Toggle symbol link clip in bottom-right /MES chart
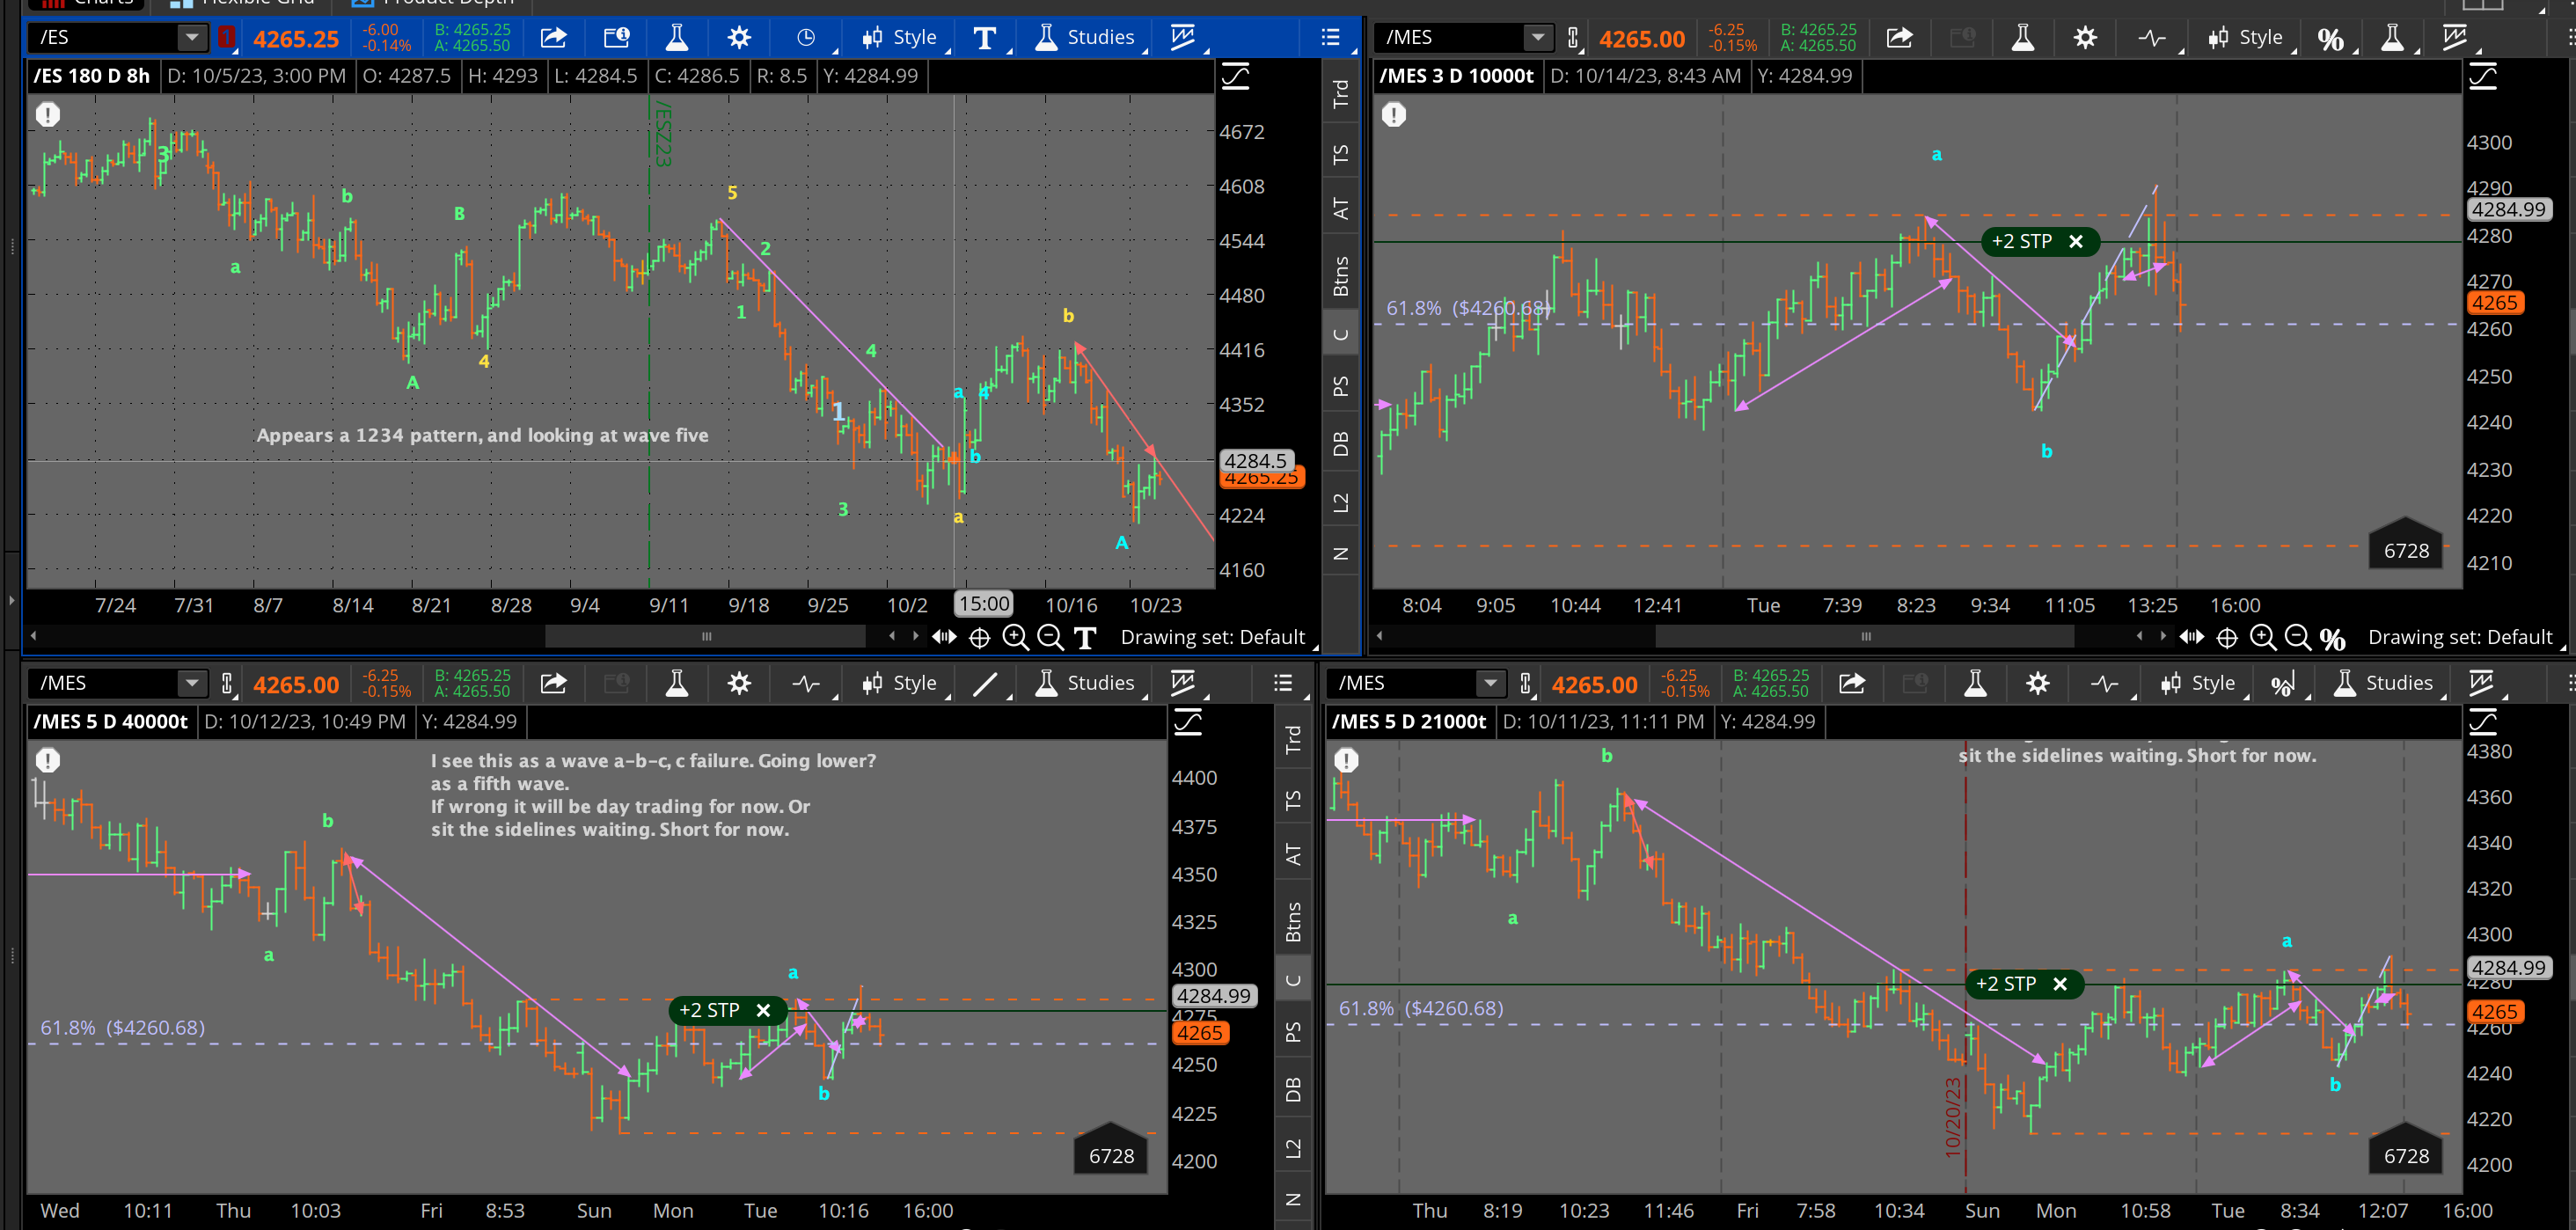The width and height of the screenshot is (2576, 1230). 1525,684
